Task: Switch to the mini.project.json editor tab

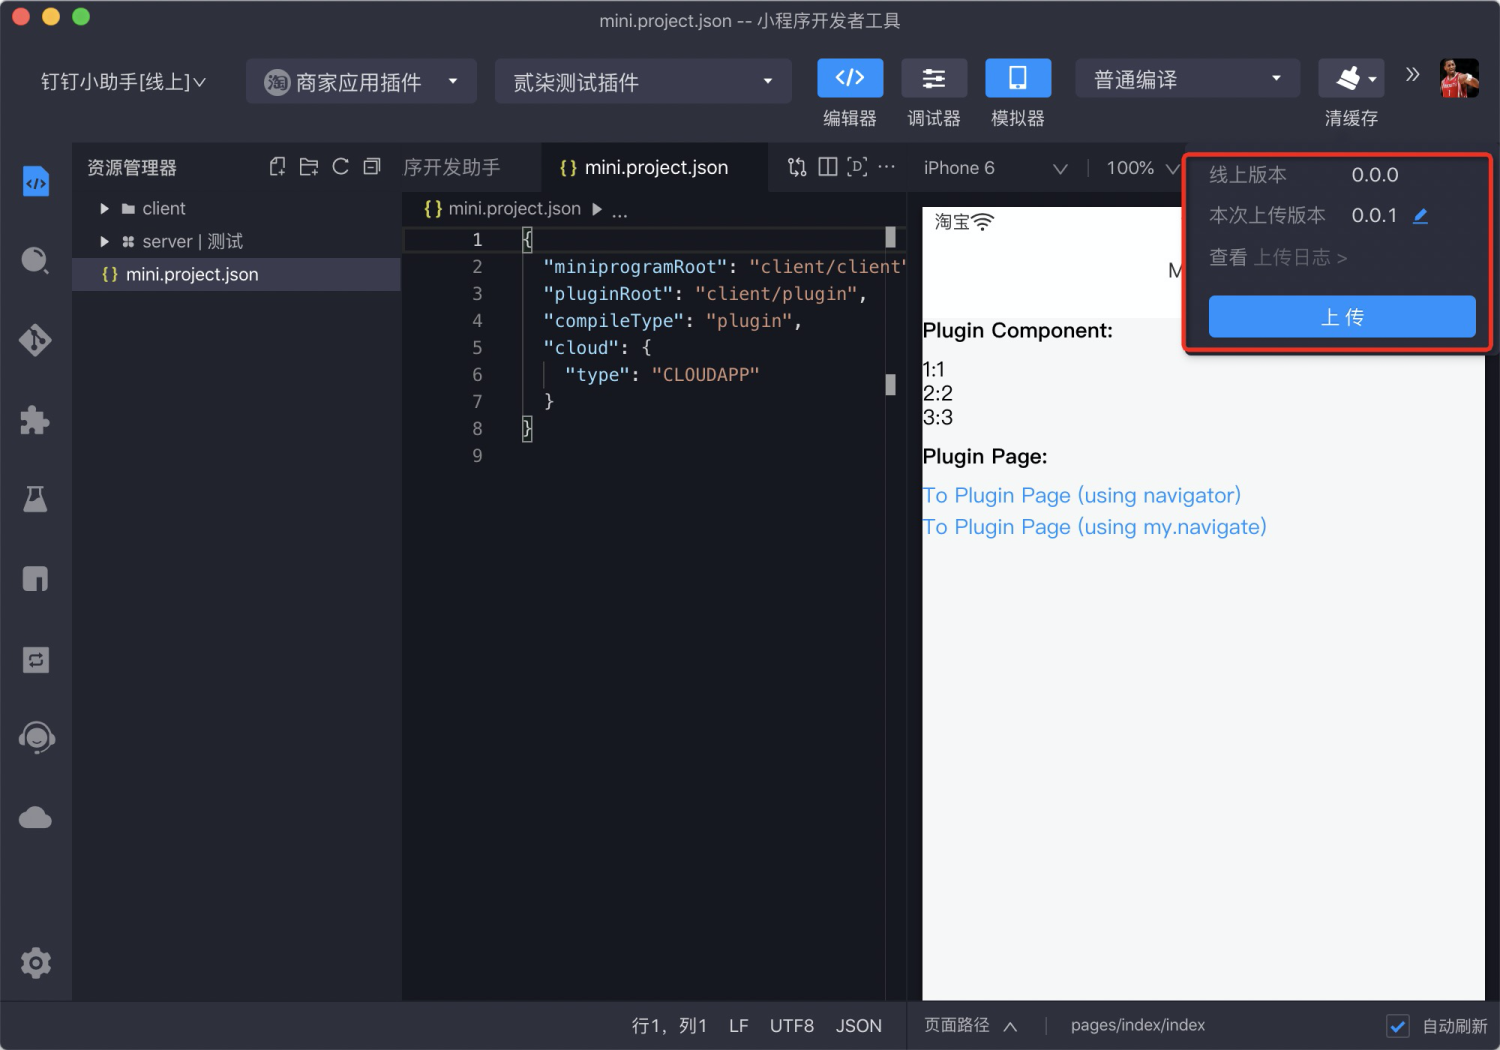Action: pos(654,167)
